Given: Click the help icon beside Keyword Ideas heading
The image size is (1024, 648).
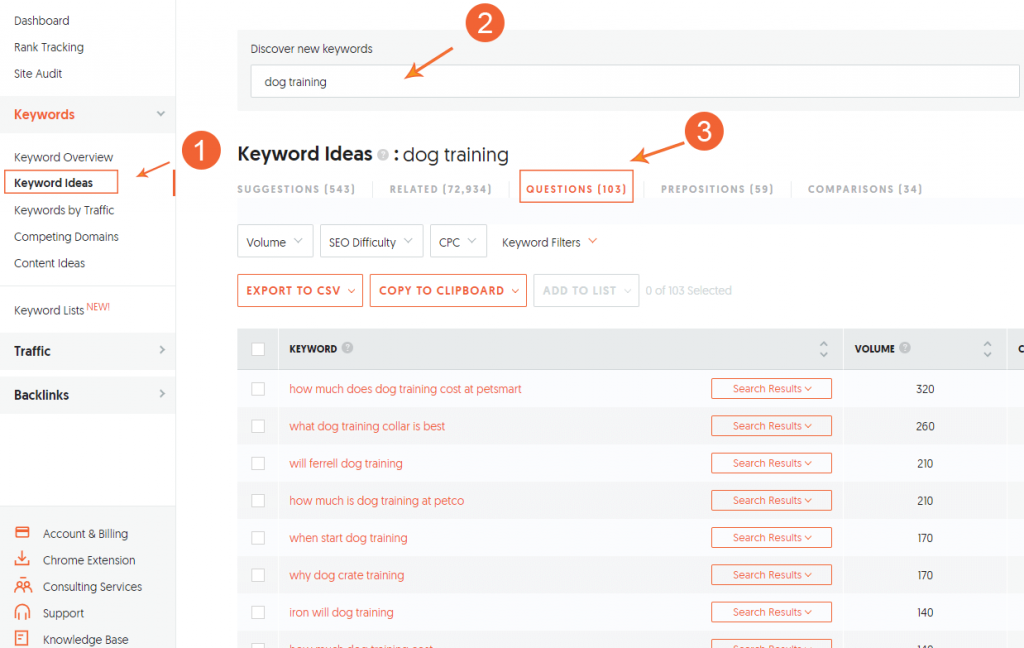Looking at the screenshot, I should 383,155.
